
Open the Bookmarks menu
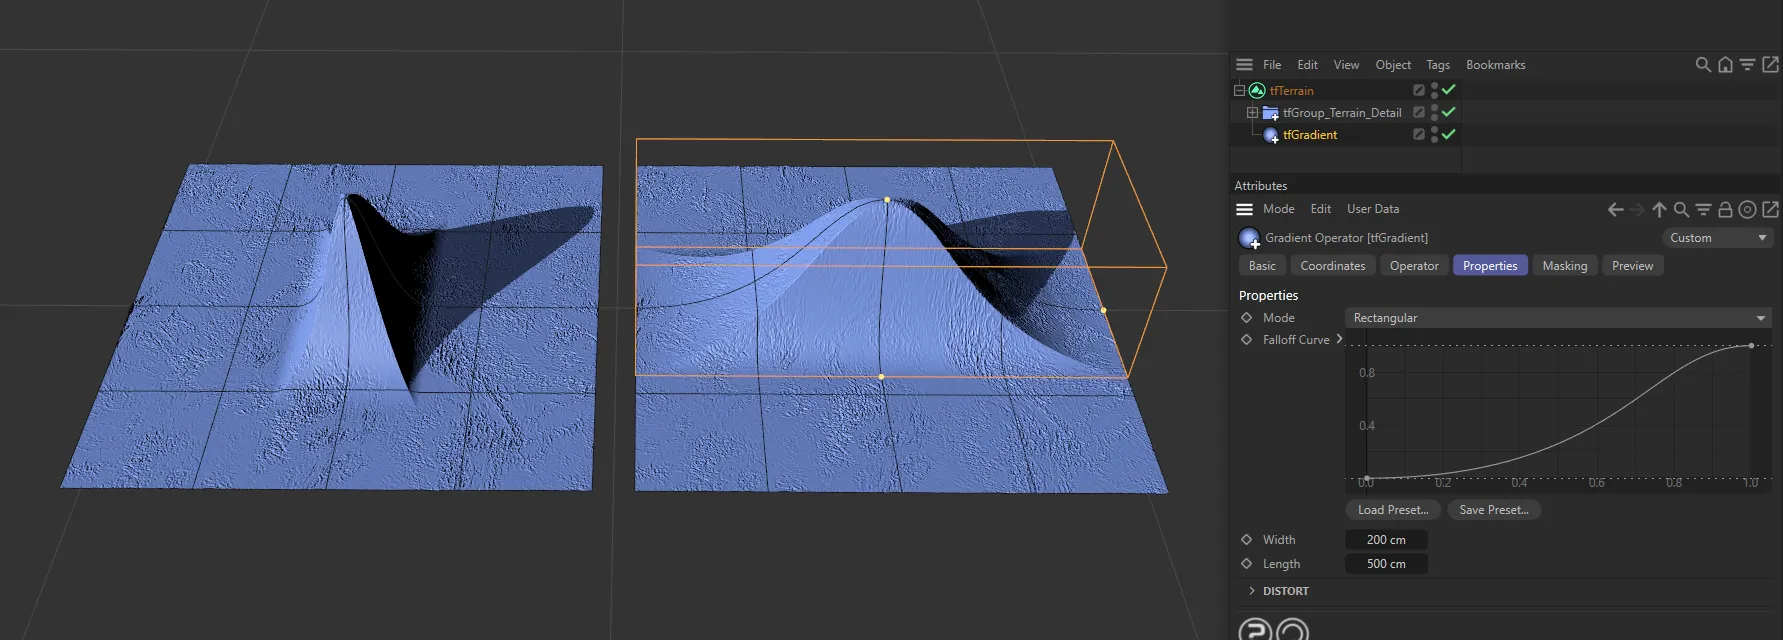click(1496, 65)
